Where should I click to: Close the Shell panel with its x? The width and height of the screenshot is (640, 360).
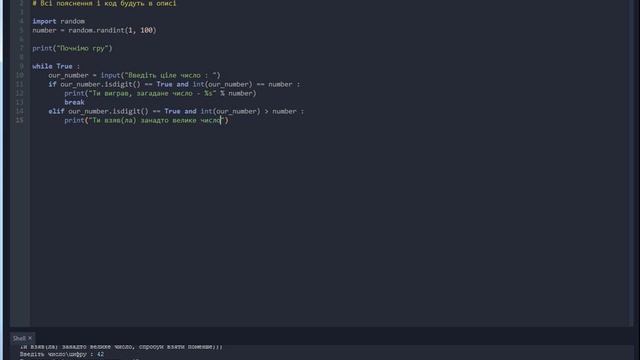(30, 338)
